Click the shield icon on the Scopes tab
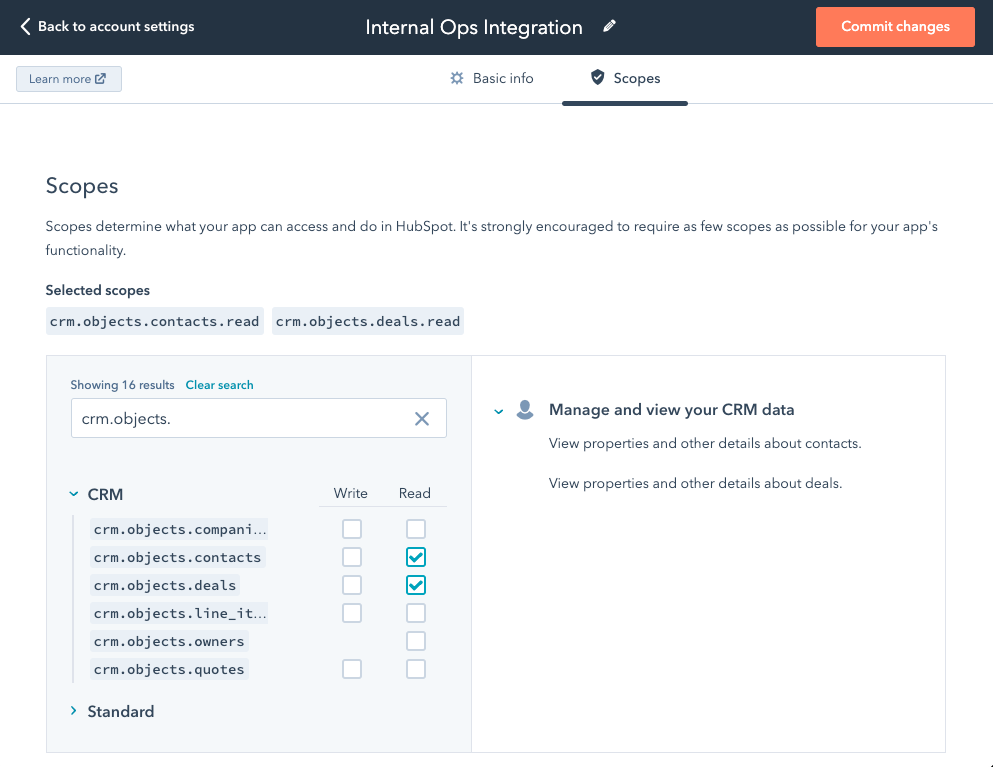 tap(597, 78)
